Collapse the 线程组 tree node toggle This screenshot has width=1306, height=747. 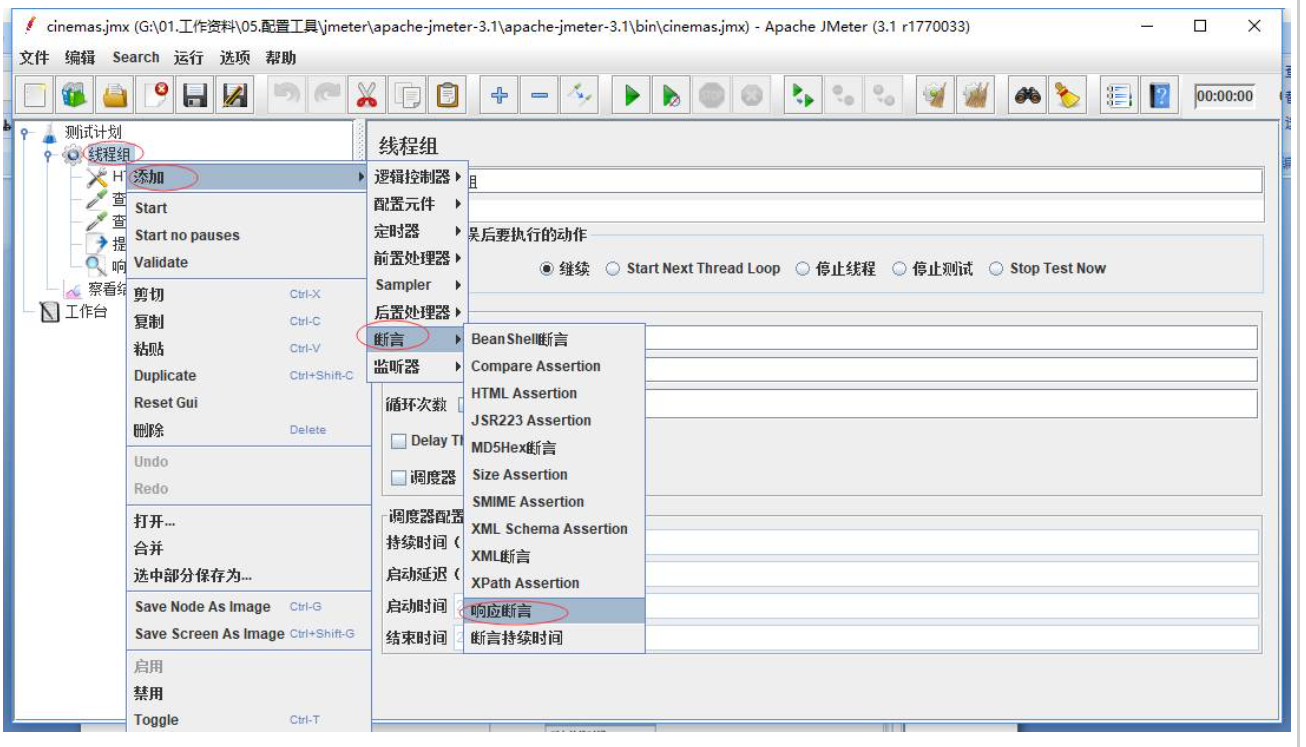(x=47, y=155)
